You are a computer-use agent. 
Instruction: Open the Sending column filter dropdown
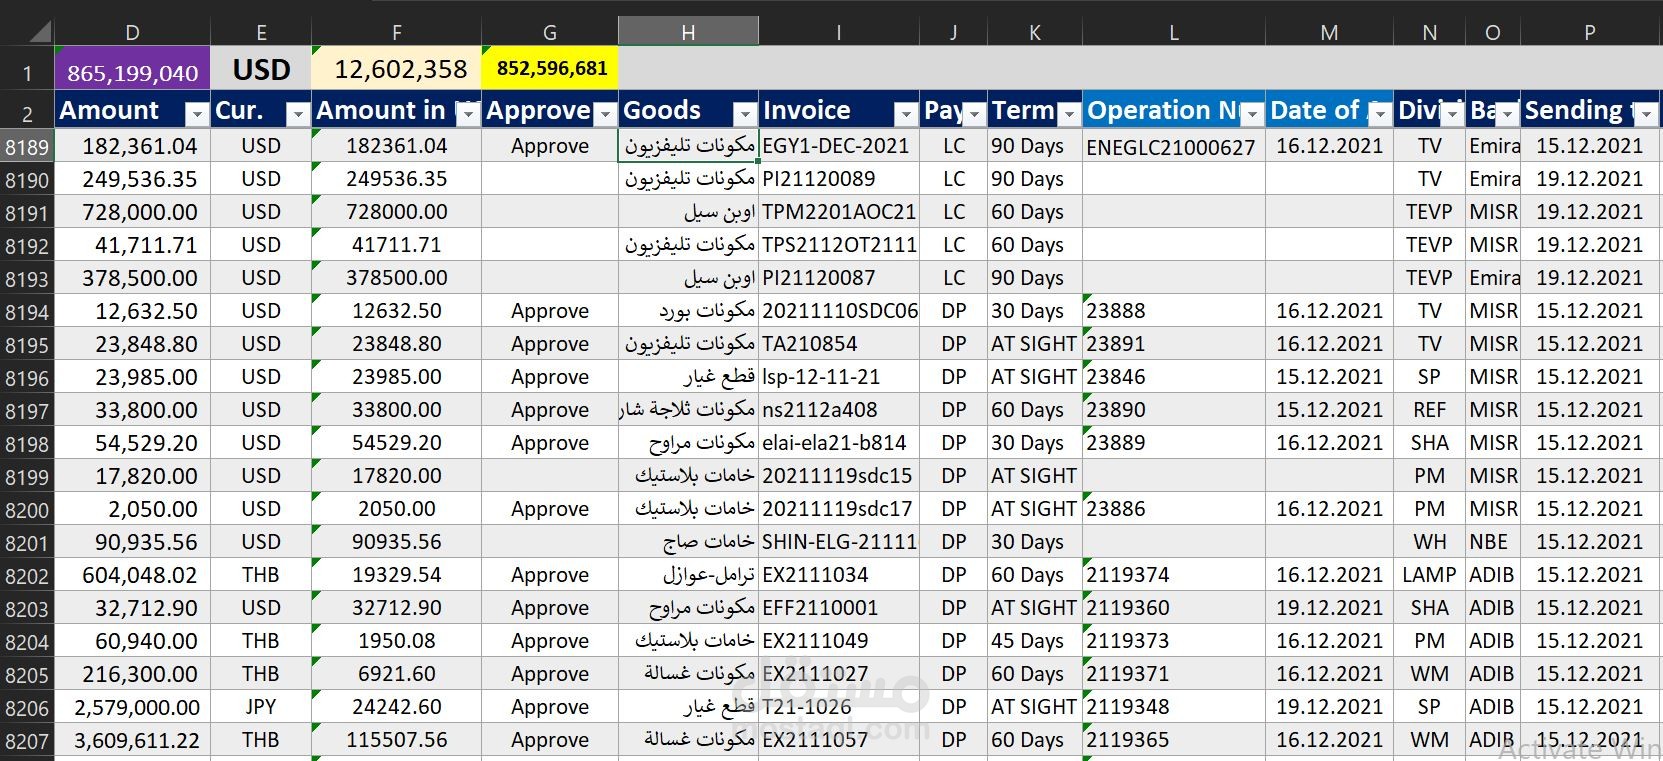click(x=1647, y=113)
